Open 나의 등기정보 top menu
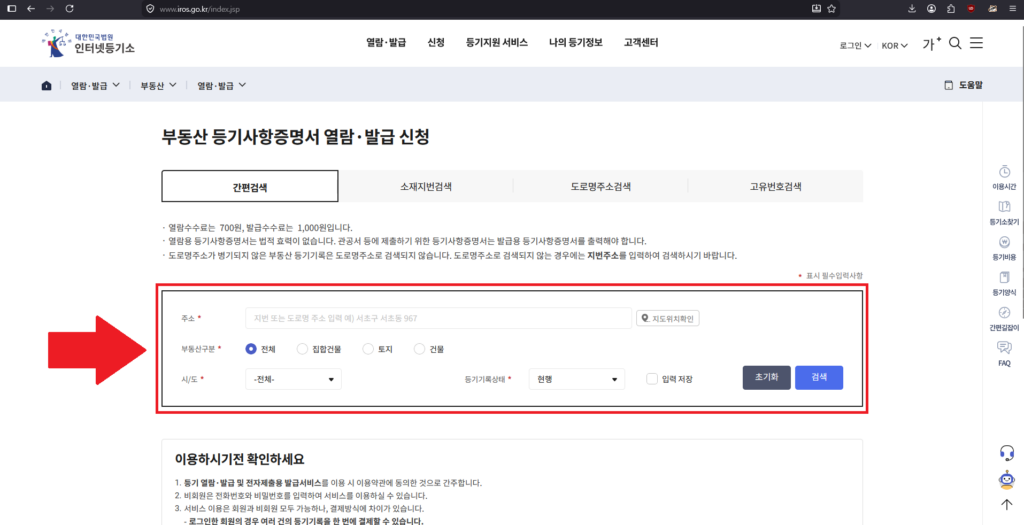The width and height of the screenshot is (1024, 525). click(x=575, y=42)
